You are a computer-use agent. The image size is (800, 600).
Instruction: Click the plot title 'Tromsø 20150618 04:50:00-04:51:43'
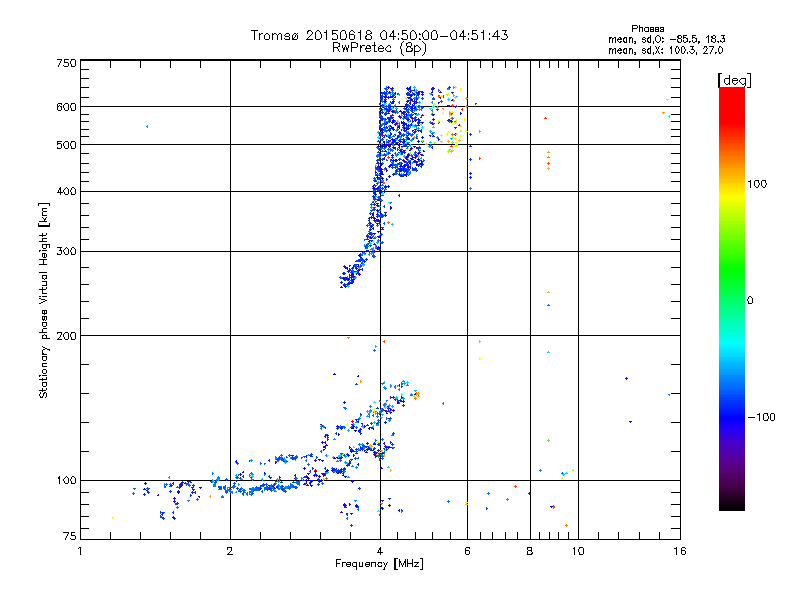pos(379,35)
